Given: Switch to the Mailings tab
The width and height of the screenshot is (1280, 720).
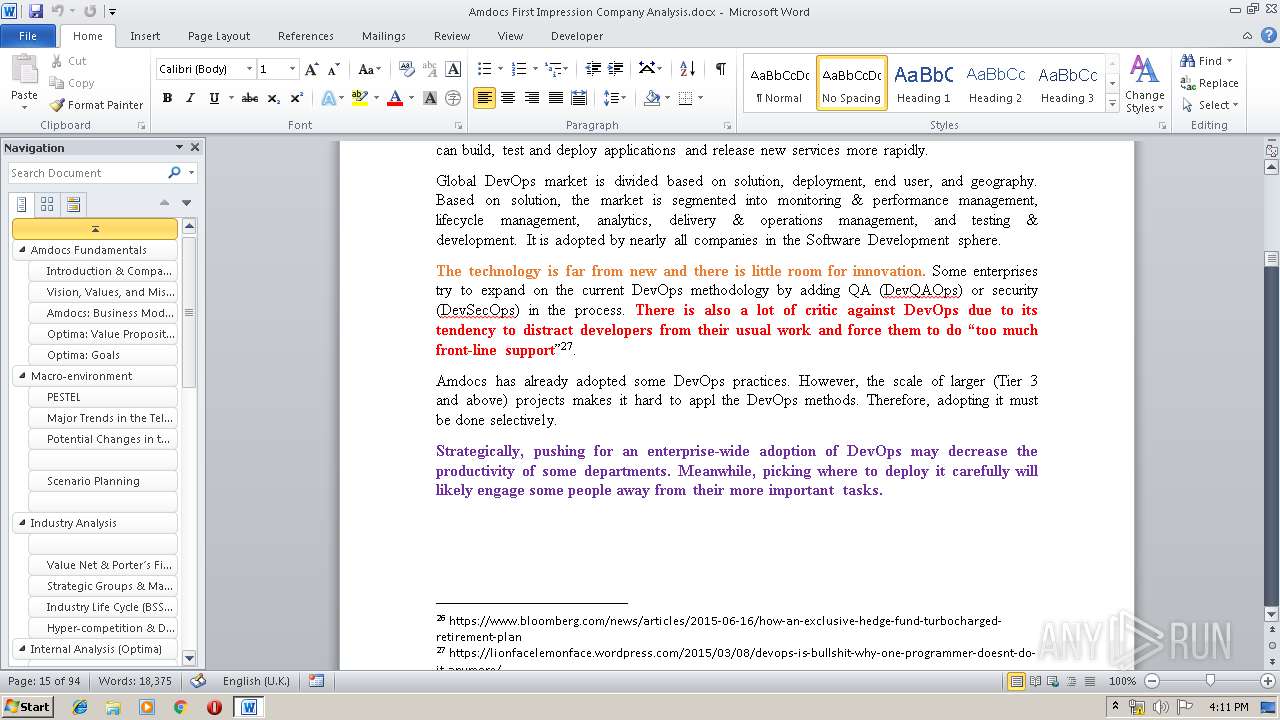Looking at the screenshot, I should (x=384, y=36).
